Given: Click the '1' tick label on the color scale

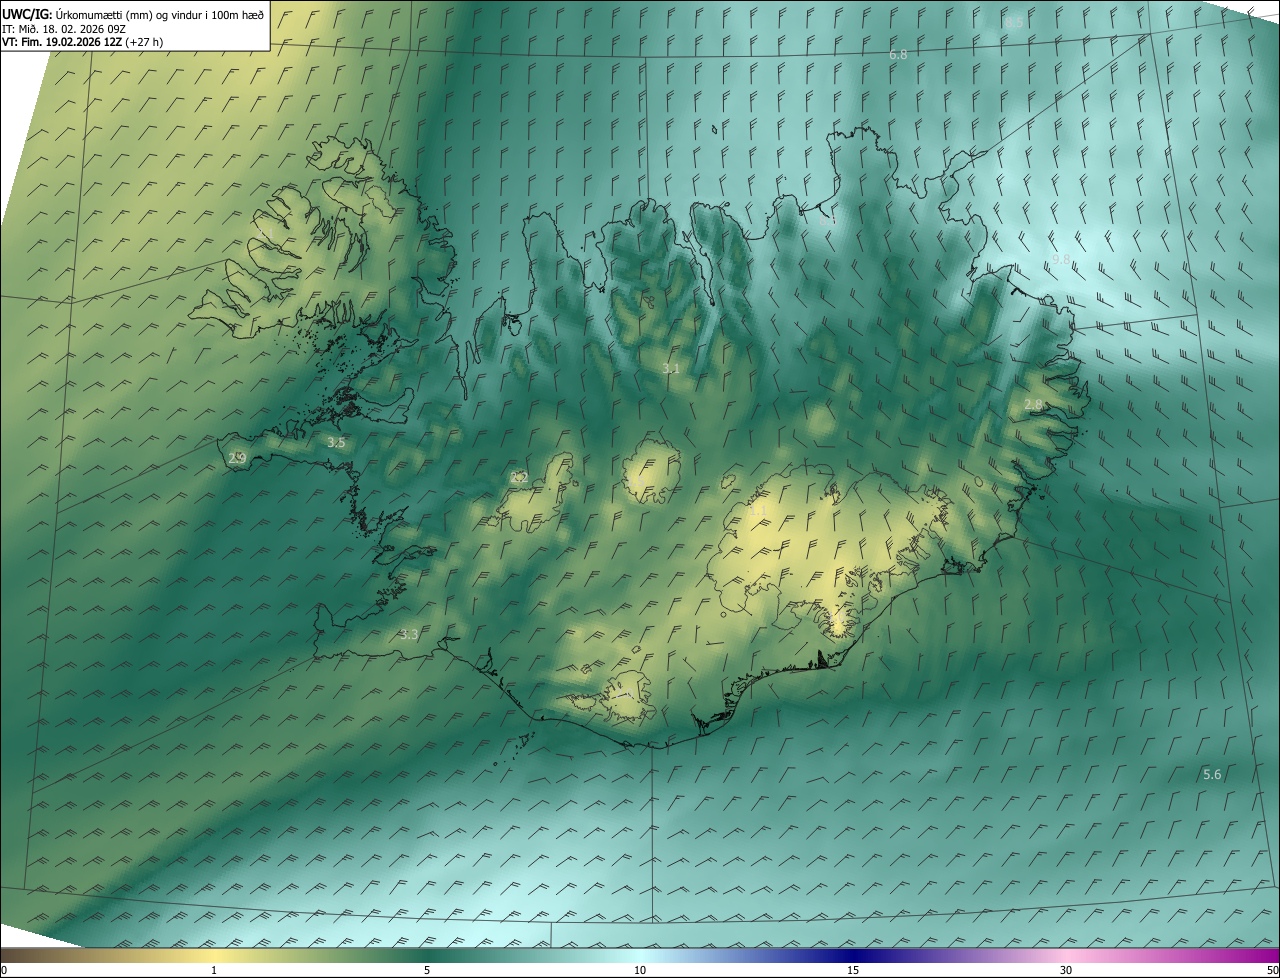Looking at the screenshot, I should [214, 970].
